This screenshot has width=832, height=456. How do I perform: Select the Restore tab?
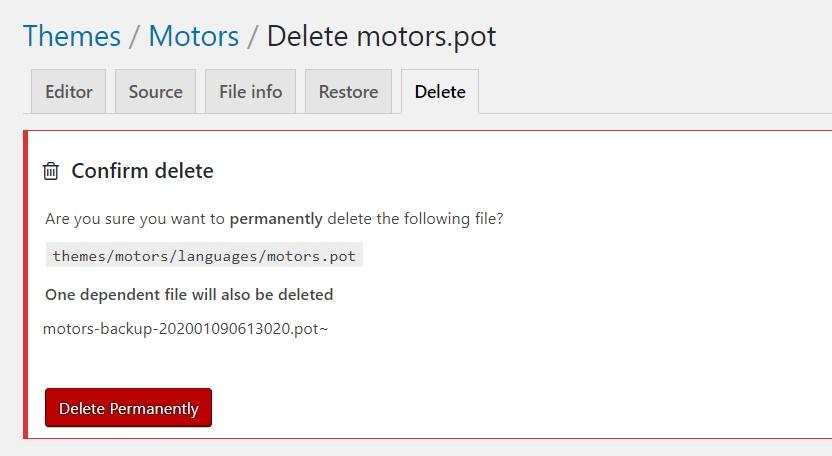(x=348, y=92)
